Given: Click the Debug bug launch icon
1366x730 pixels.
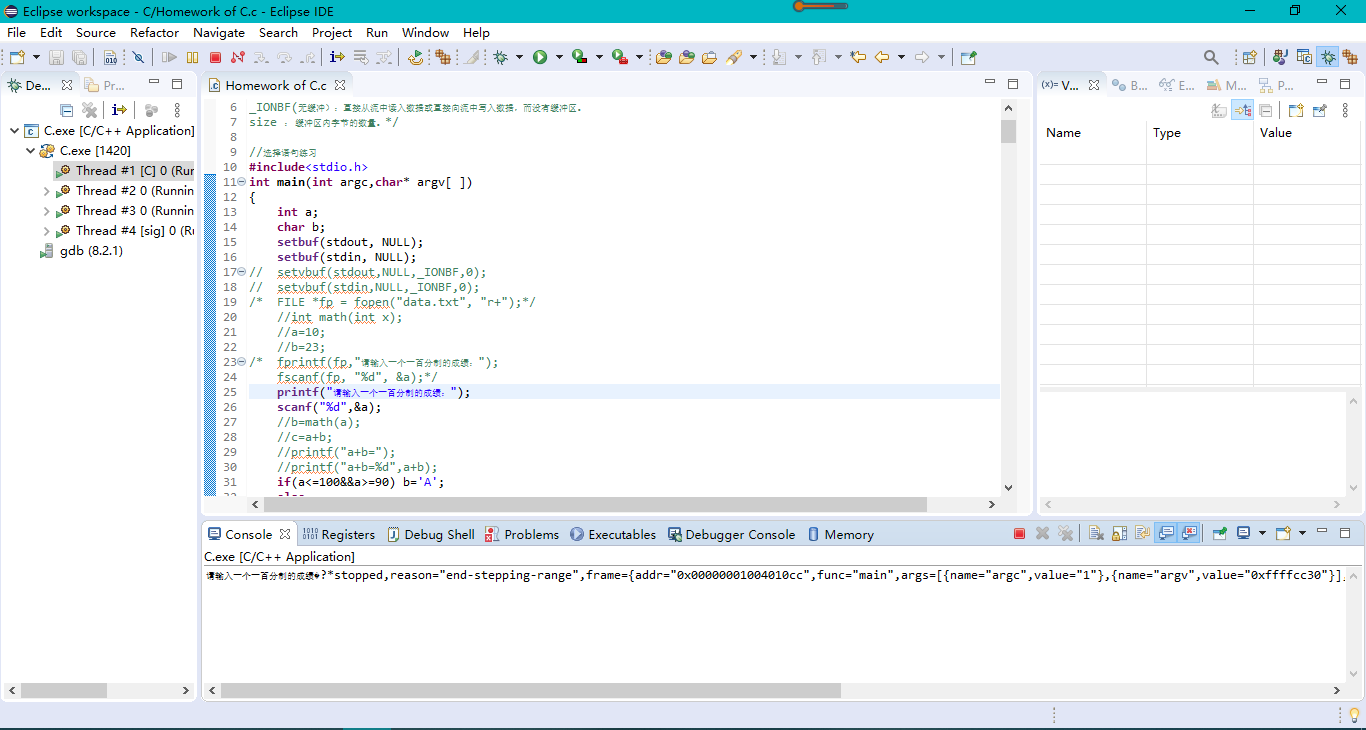Looking at the screenshot, I should click(x=500, y=57).
